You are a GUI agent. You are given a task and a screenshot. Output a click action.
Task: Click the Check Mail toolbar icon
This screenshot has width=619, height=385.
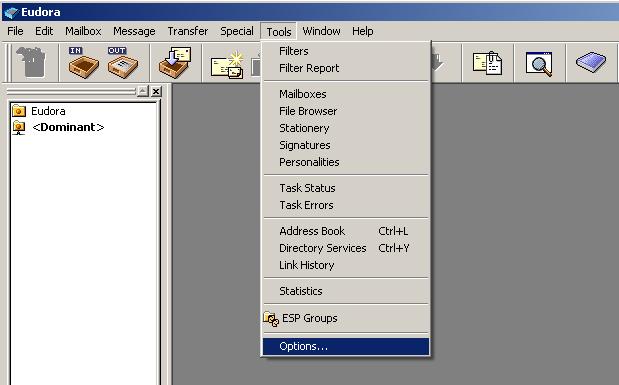pos(175,62)
